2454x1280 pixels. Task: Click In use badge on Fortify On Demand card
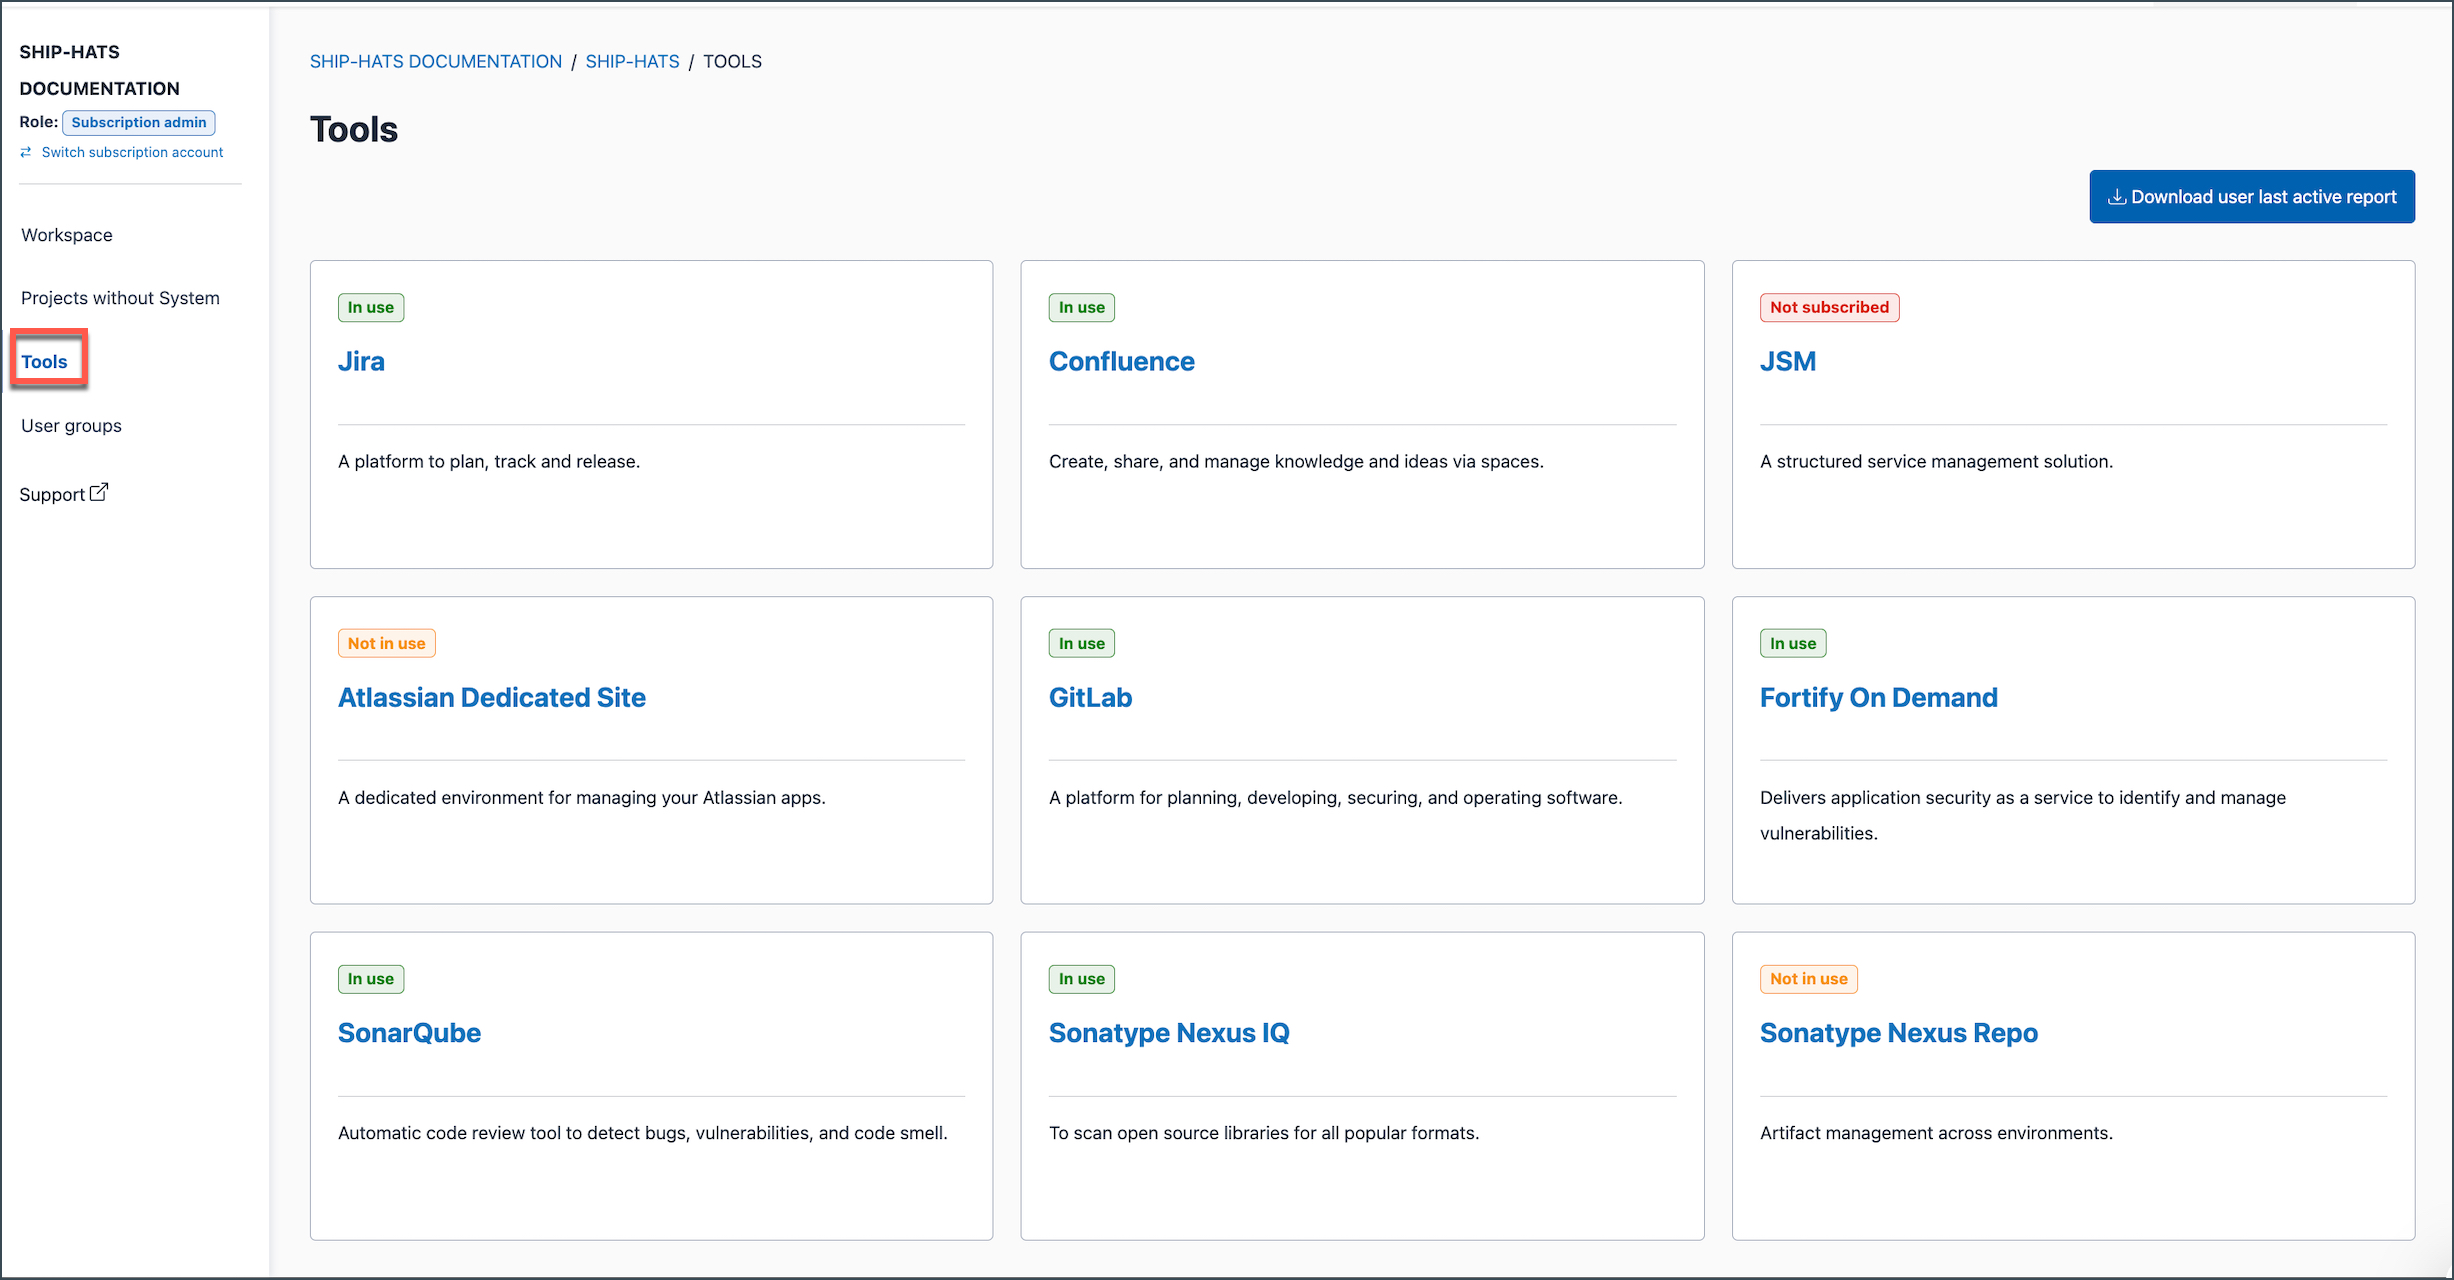pyautogui.click(x=1793, y=643)
